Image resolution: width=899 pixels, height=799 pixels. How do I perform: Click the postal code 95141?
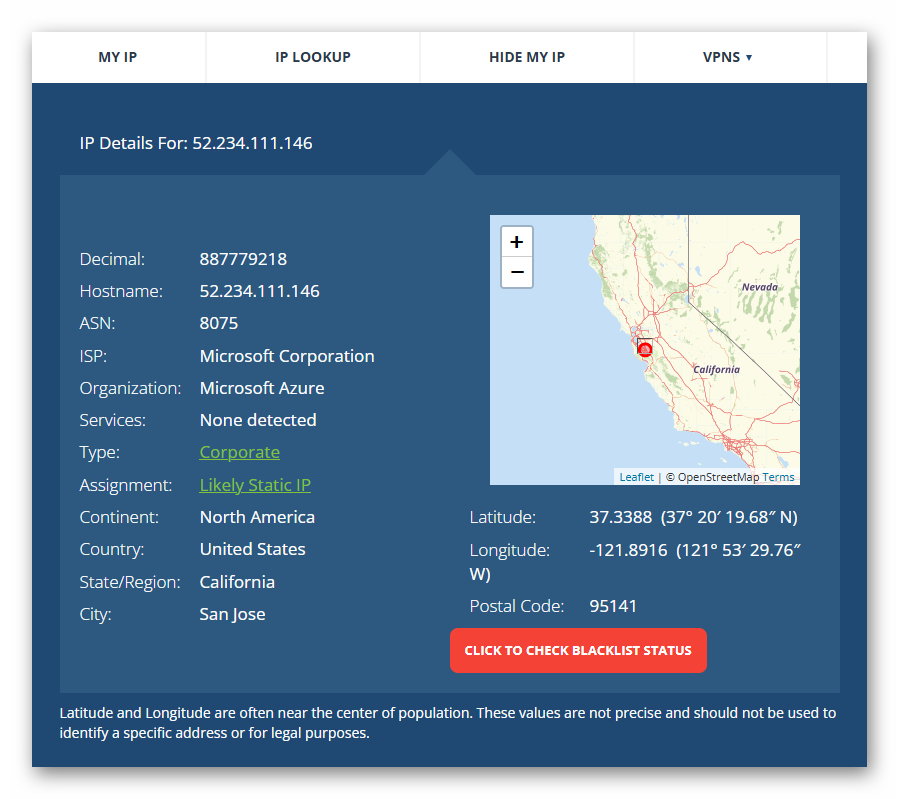click(613, 606)
